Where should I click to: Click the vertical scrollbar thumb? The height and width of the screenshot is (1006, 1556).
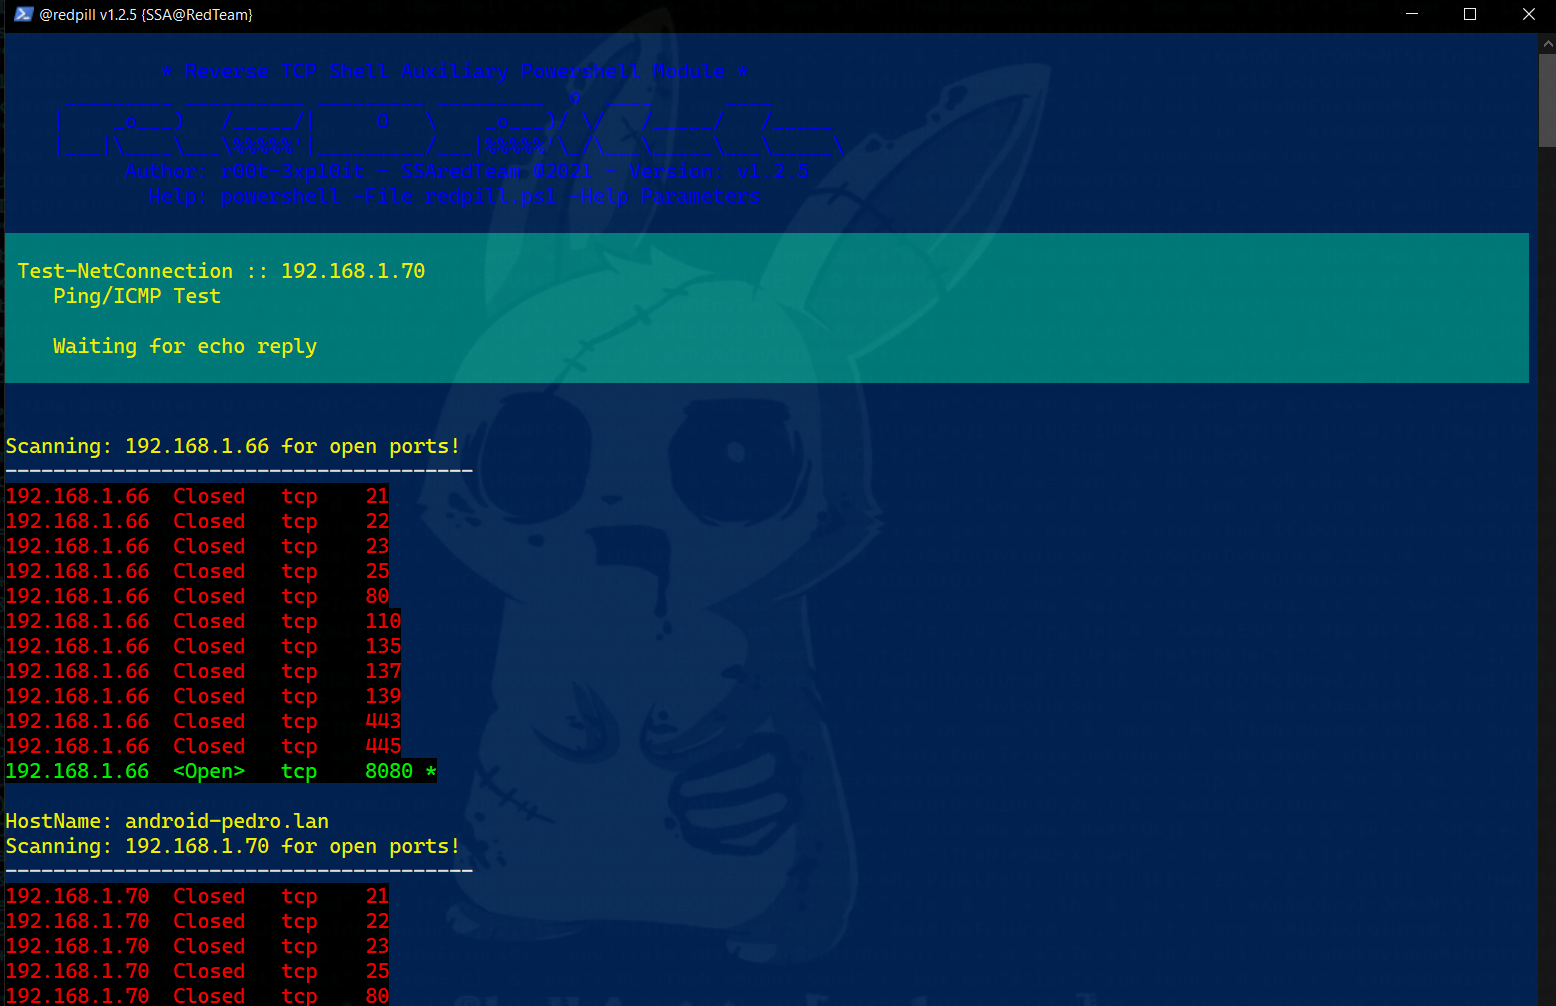(1547, 101)
